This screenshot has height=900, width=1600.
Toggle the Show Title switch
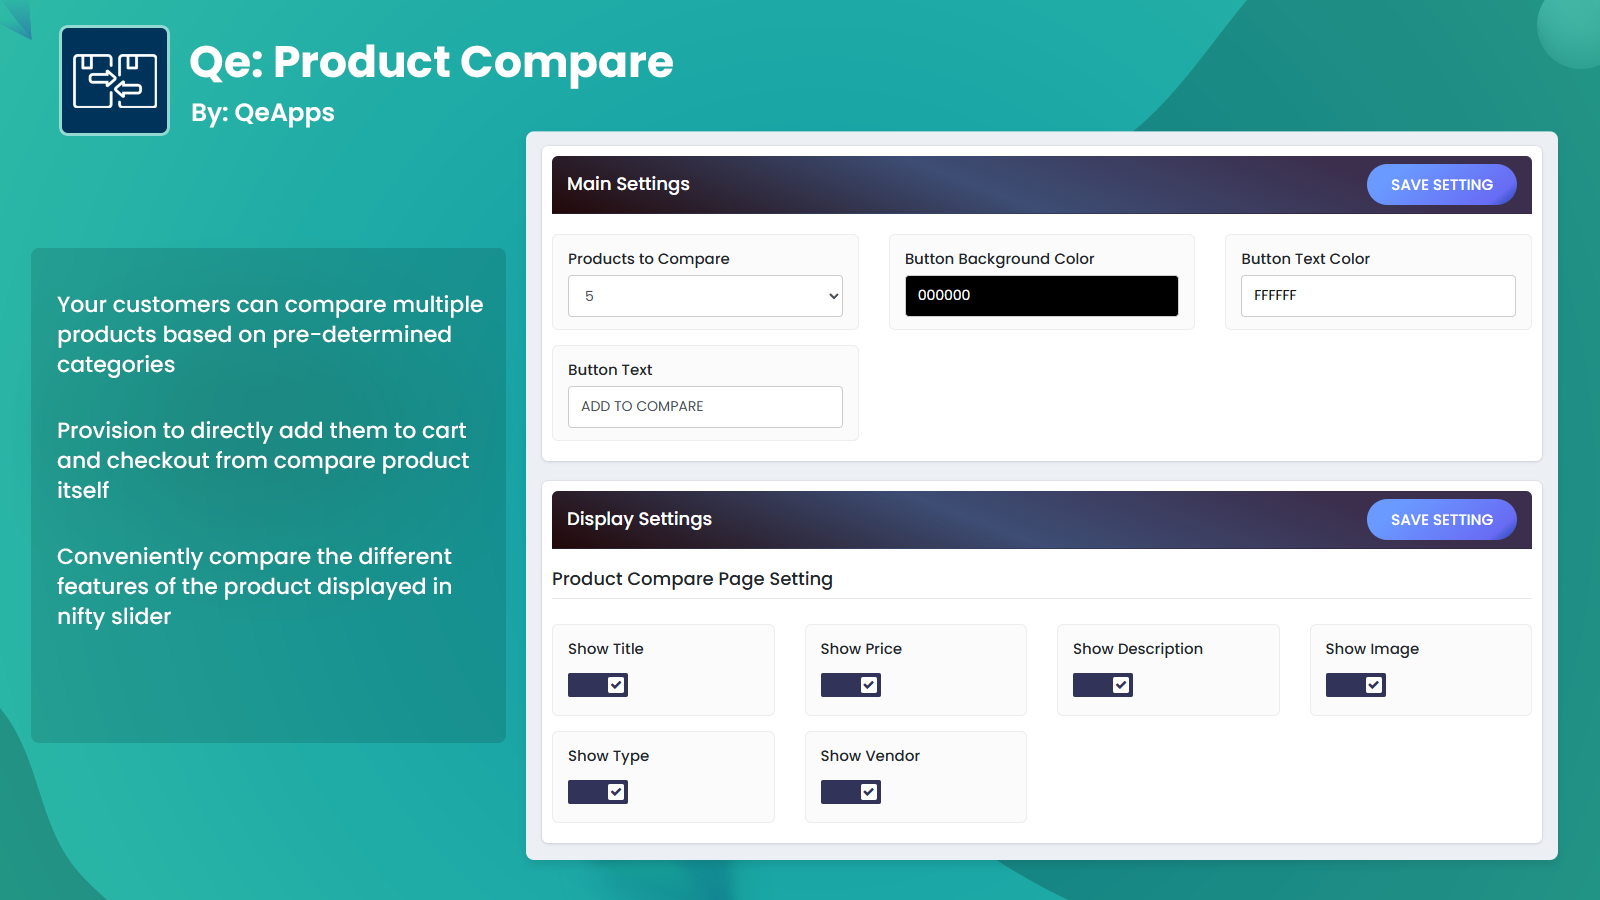pos(598,685)
